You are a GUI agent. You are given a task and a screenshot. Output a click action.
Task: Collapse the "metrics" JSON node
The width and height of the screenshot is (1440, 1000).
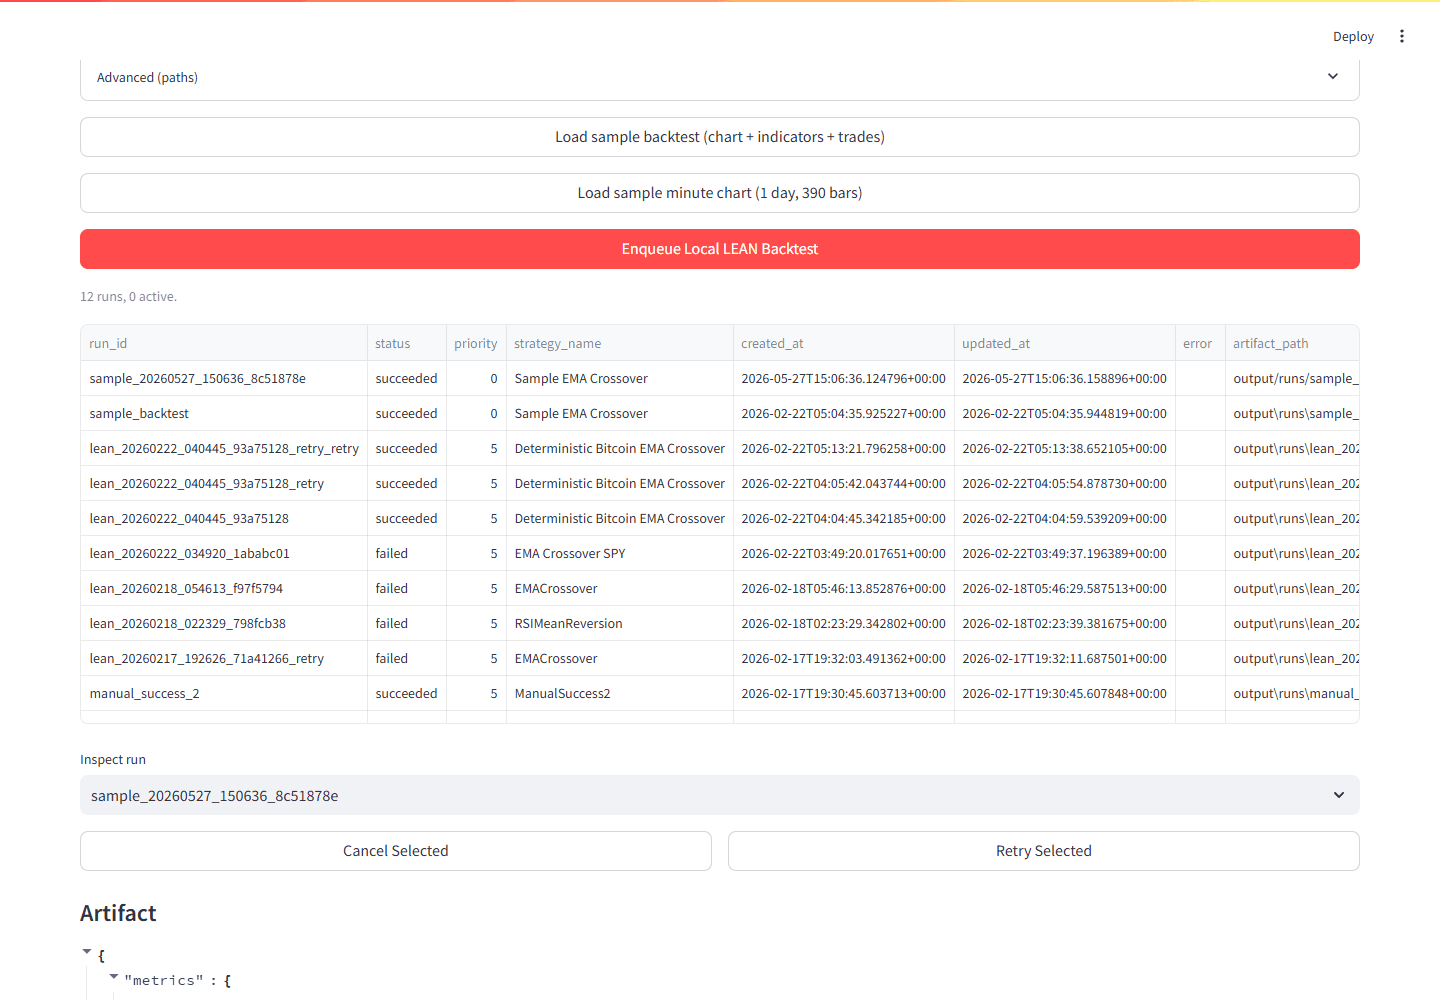point(114,977)
